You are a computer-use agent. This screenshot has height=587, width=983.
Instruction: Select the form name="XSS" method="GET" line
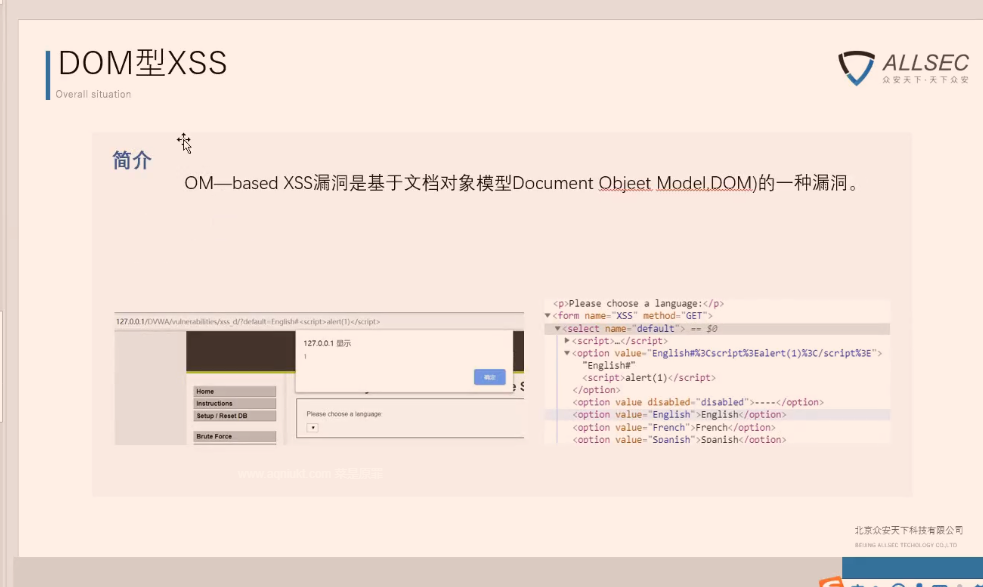(x=632, y=315)
